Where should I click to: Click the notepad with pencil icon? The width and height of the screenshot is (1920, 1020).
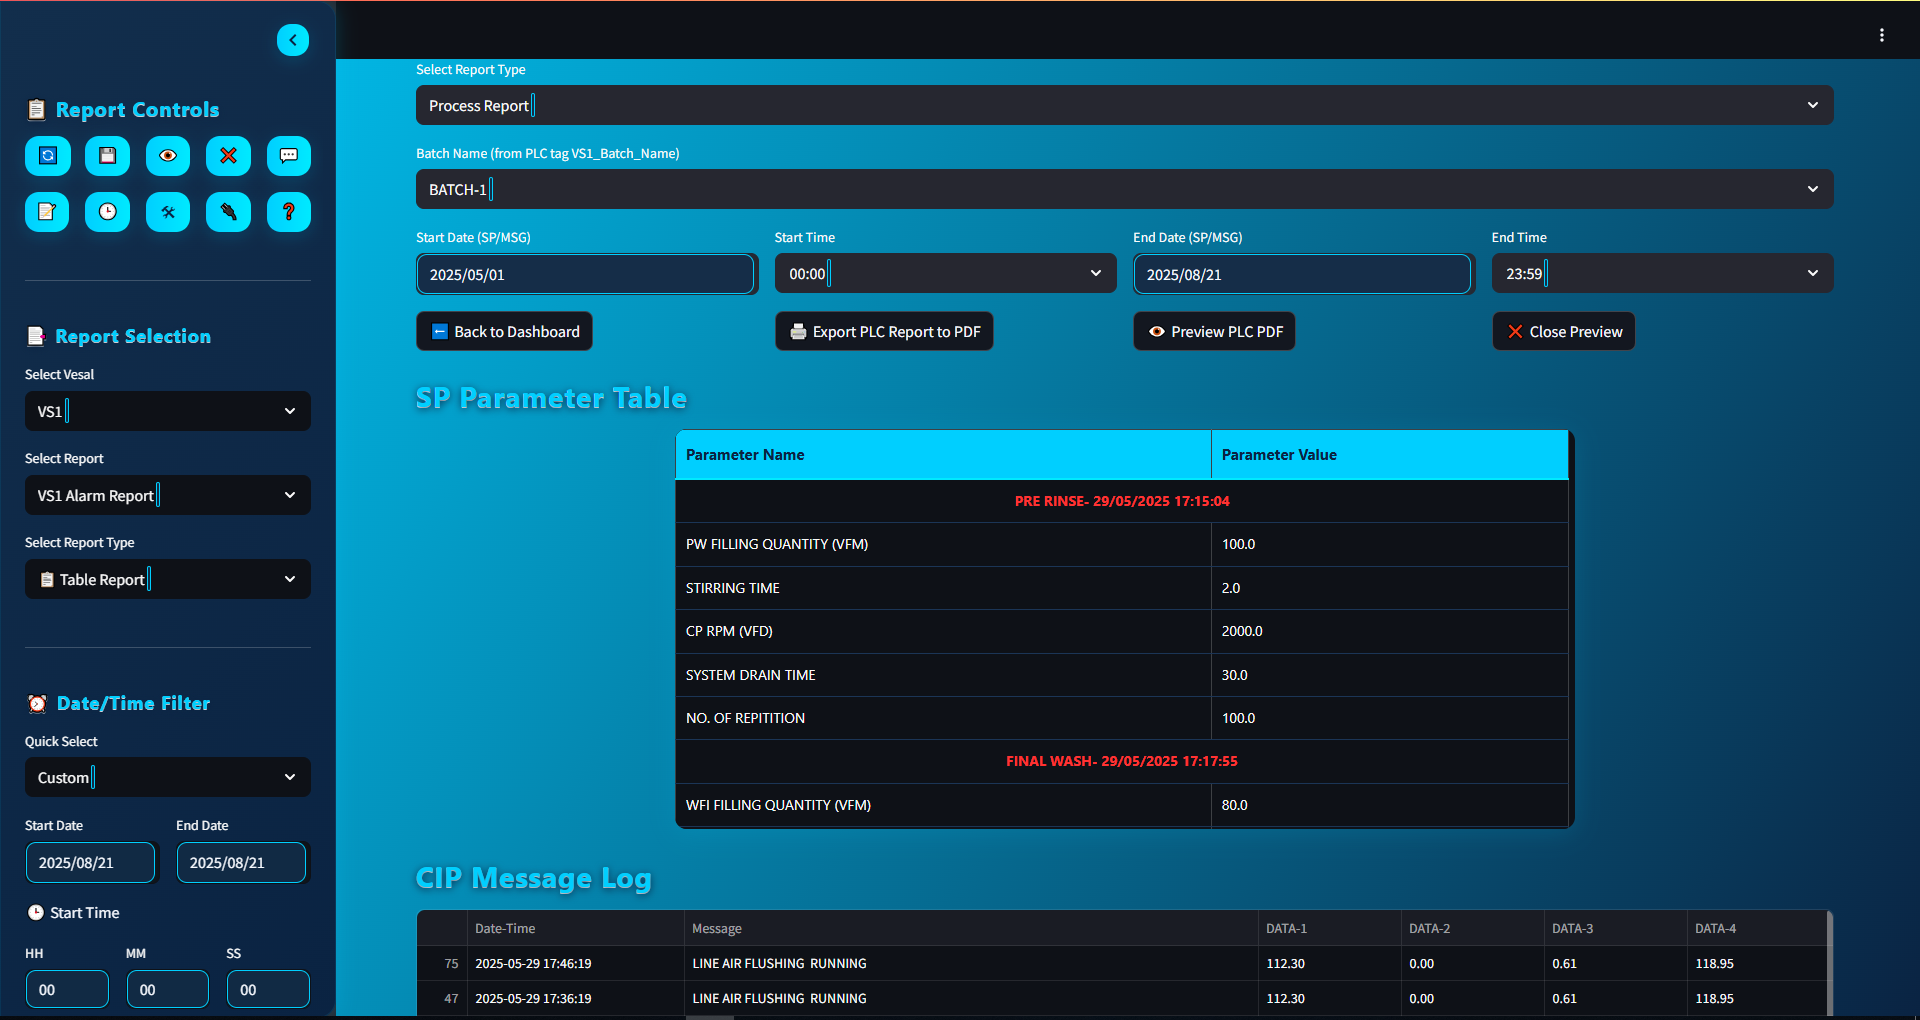[47, 212]
